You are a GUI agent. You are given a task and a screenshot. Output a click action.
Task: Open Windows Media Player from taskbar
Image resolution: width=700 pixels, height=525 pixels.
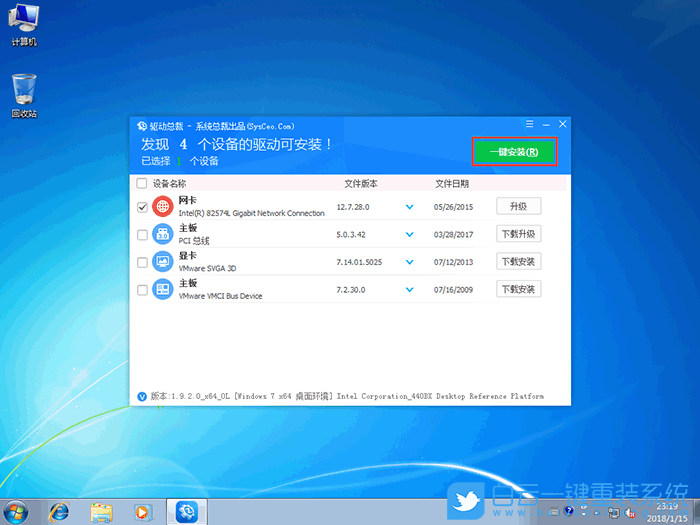[x=141, y=511]
